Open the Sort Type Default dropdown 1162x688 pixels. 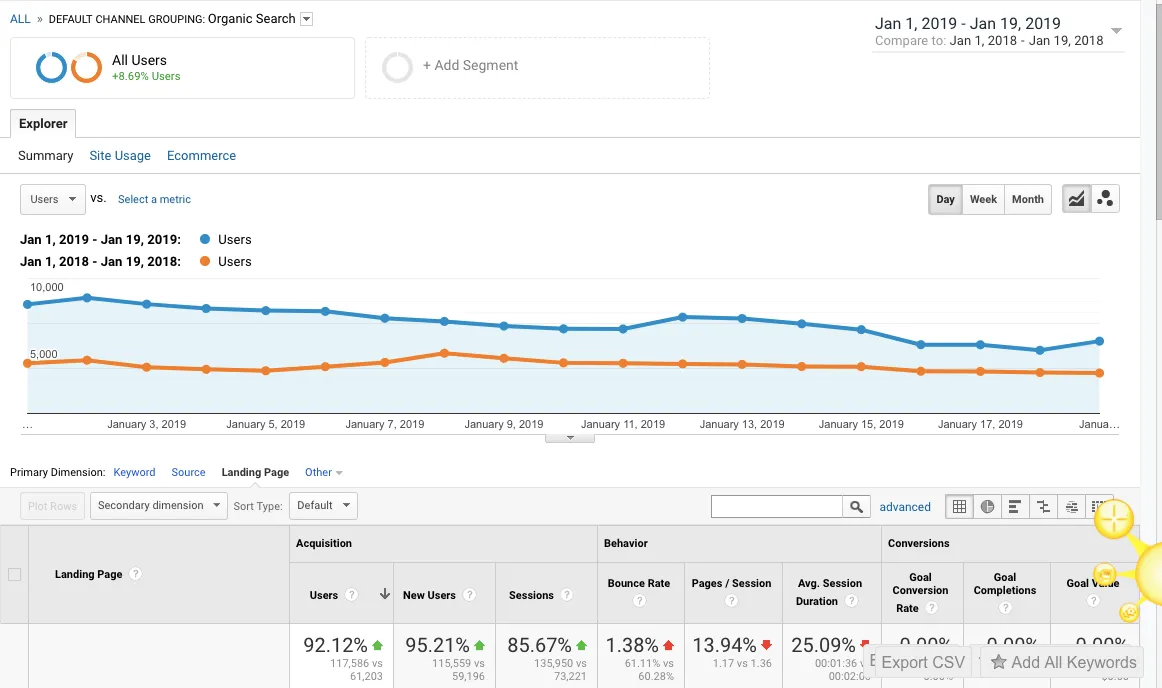click(323, 506)
